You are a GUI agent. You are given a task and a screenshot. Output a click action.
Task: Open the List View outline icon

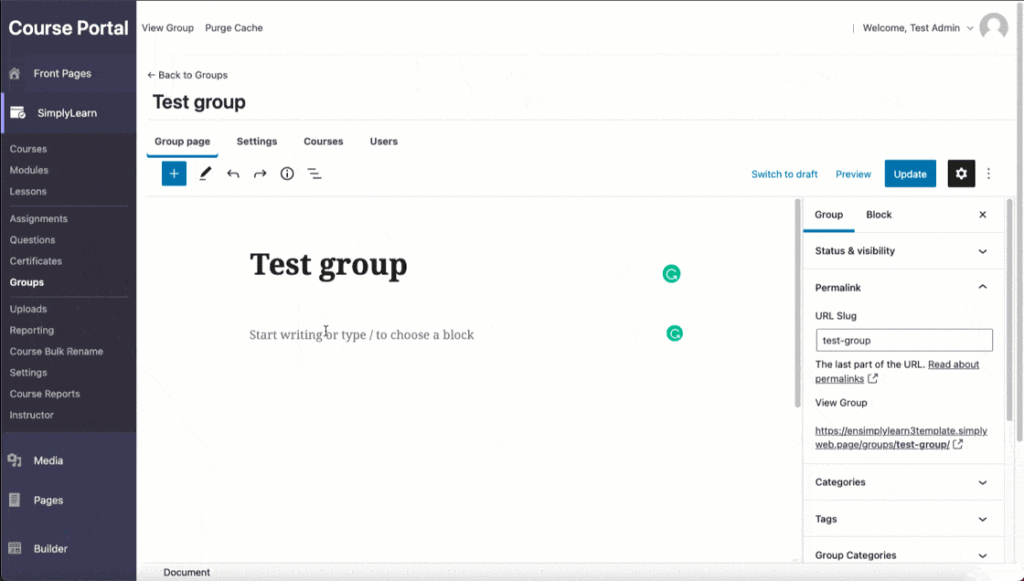pos(314,174)
